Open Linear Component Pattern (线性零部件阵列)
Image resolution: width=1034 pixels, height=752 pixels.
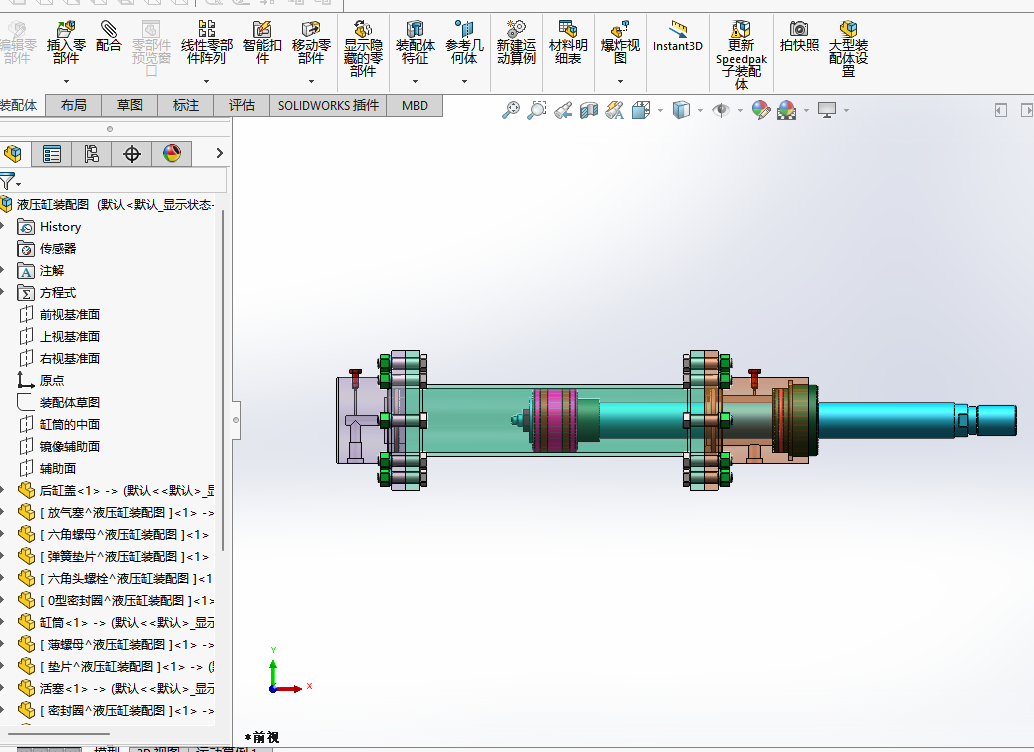point(206,43)
